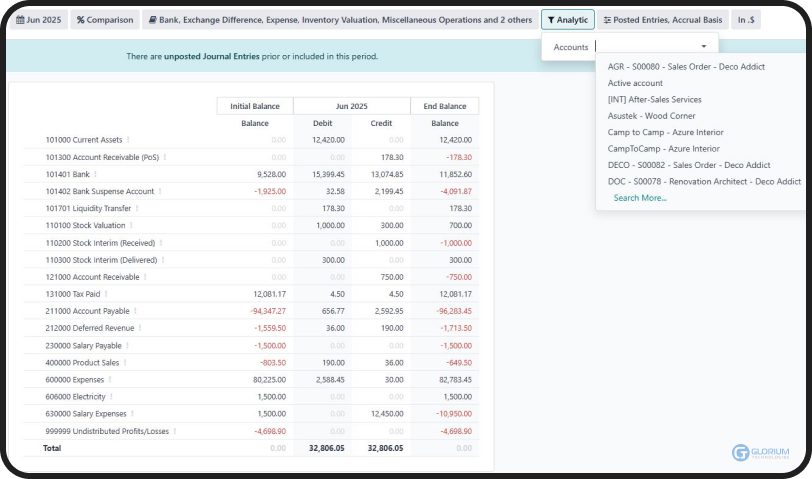Click Bank Suspense Account end balance -4,091.87
The image size is (812, 479).
(456, 191)
